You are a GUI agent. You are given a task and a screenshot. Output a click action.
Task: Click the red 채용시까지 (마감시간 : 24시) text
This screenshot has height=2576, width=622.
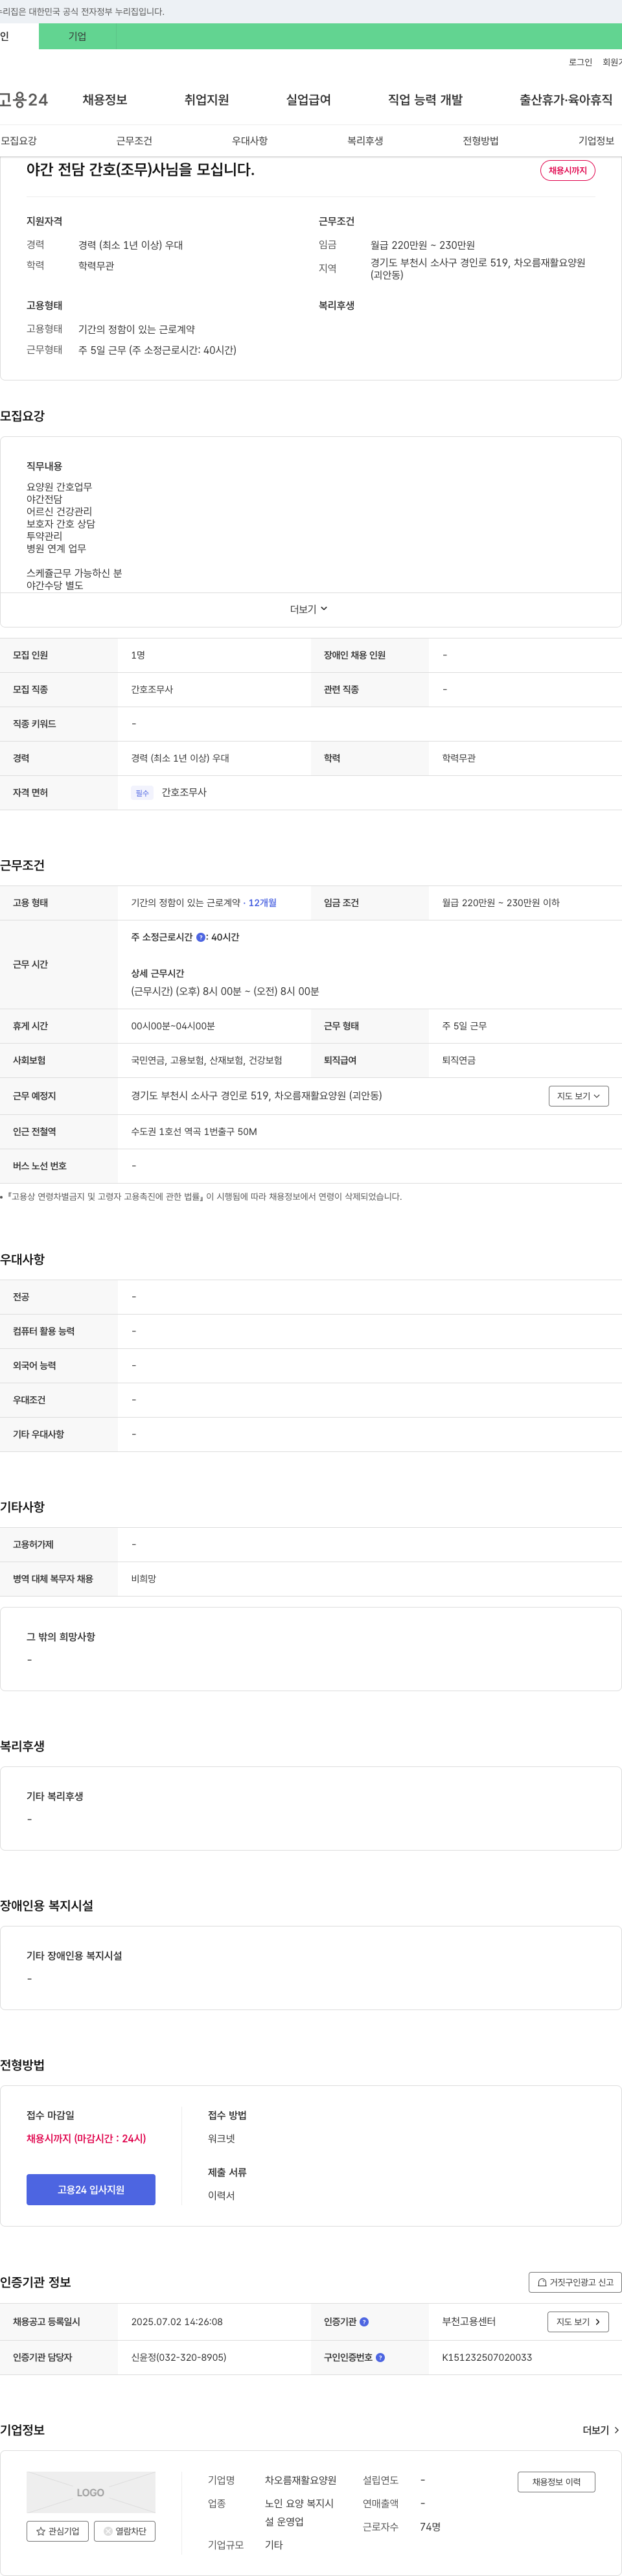(86, 2139)
